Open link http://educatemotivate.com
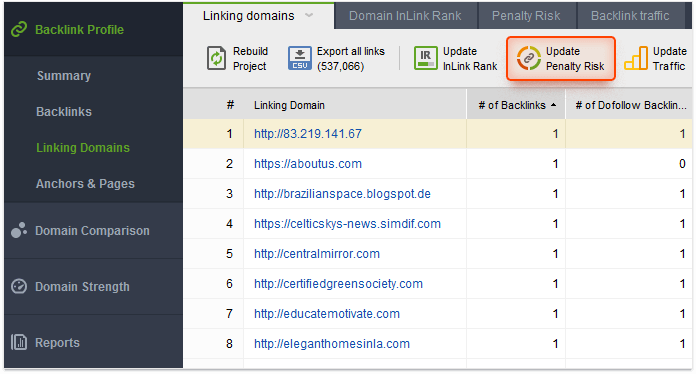696x374 pixels. tap(327, 314)
